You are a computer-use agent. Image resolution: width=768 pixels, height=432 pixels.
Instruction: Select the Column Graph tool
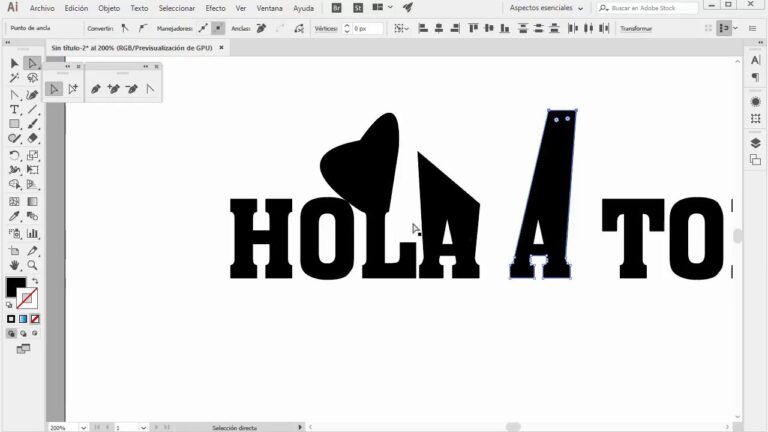point(32,234)
